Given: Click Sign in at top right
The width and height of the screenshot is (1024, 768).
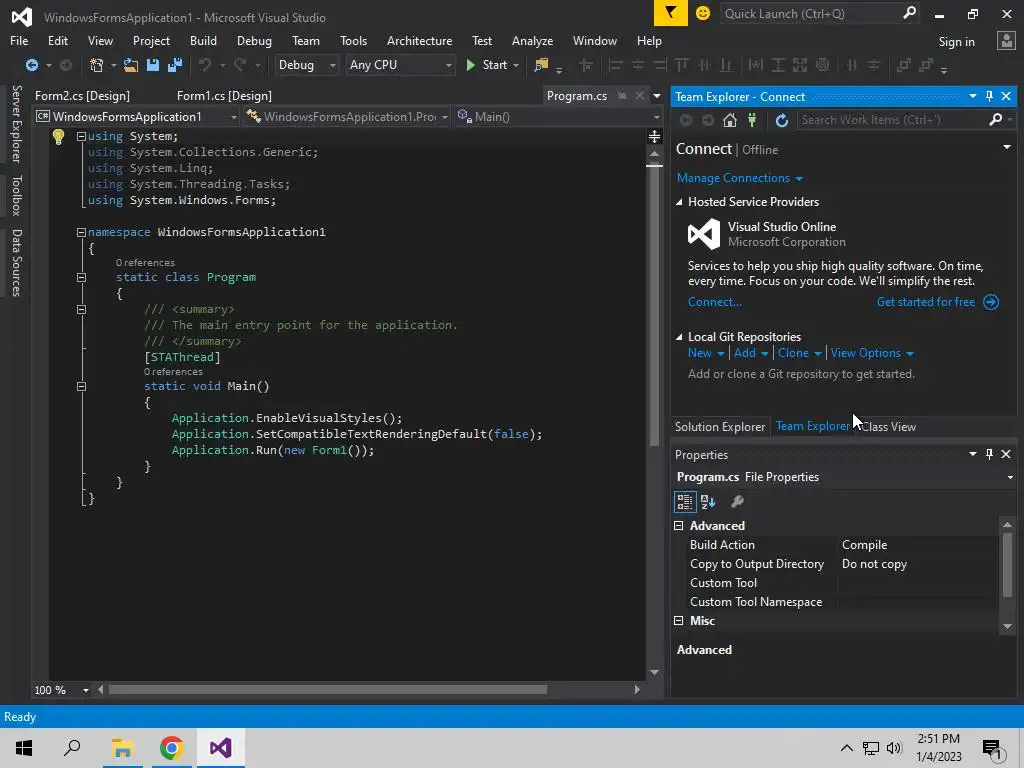Looking at the screenshot, I should [x=956, y=41].
